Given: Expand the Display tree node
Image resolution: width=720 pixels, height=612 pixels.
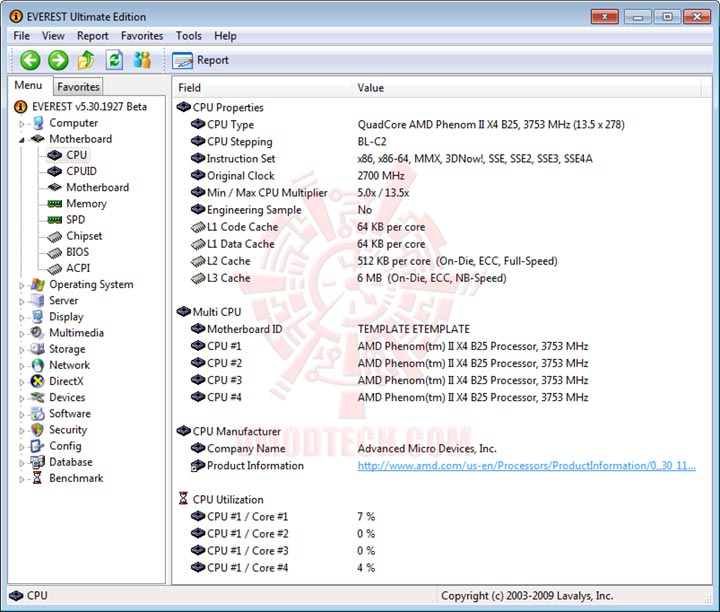Looking at the screenshot, I should (22, 317).
